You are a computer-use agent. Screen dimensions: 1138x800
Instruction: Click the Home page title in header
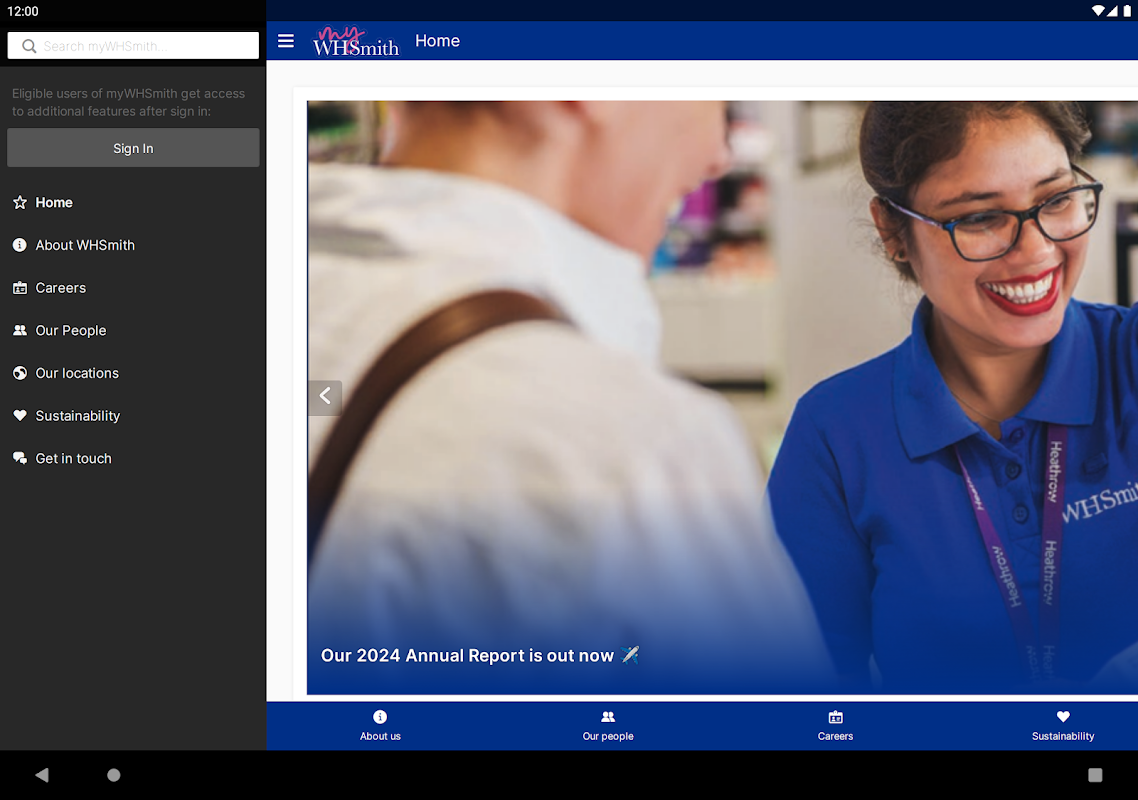tap(437, 41)
